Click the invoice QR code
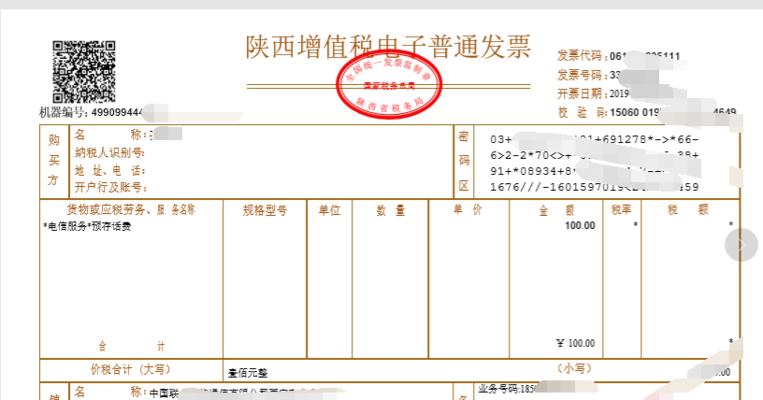763x400 pixels. [84, 72]
